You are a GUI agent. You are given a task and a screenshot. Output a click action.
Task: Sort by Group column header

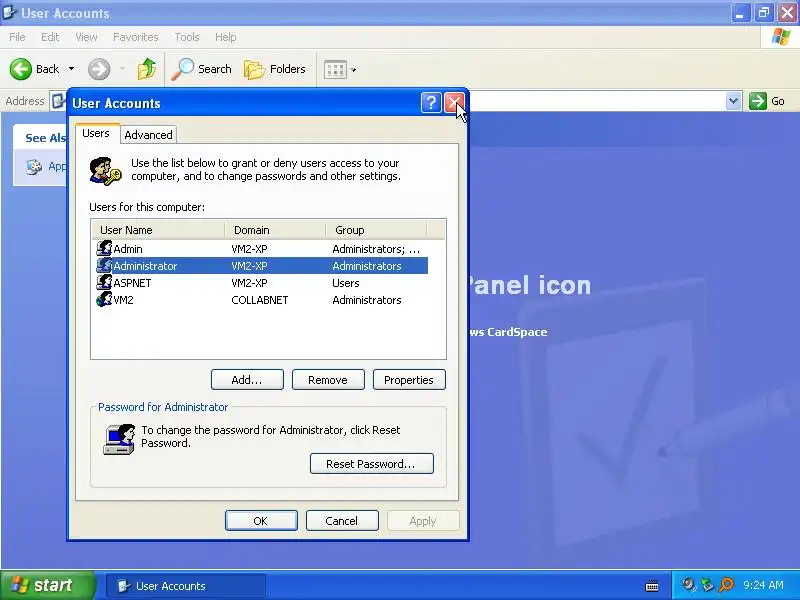(x=376, y=230)
